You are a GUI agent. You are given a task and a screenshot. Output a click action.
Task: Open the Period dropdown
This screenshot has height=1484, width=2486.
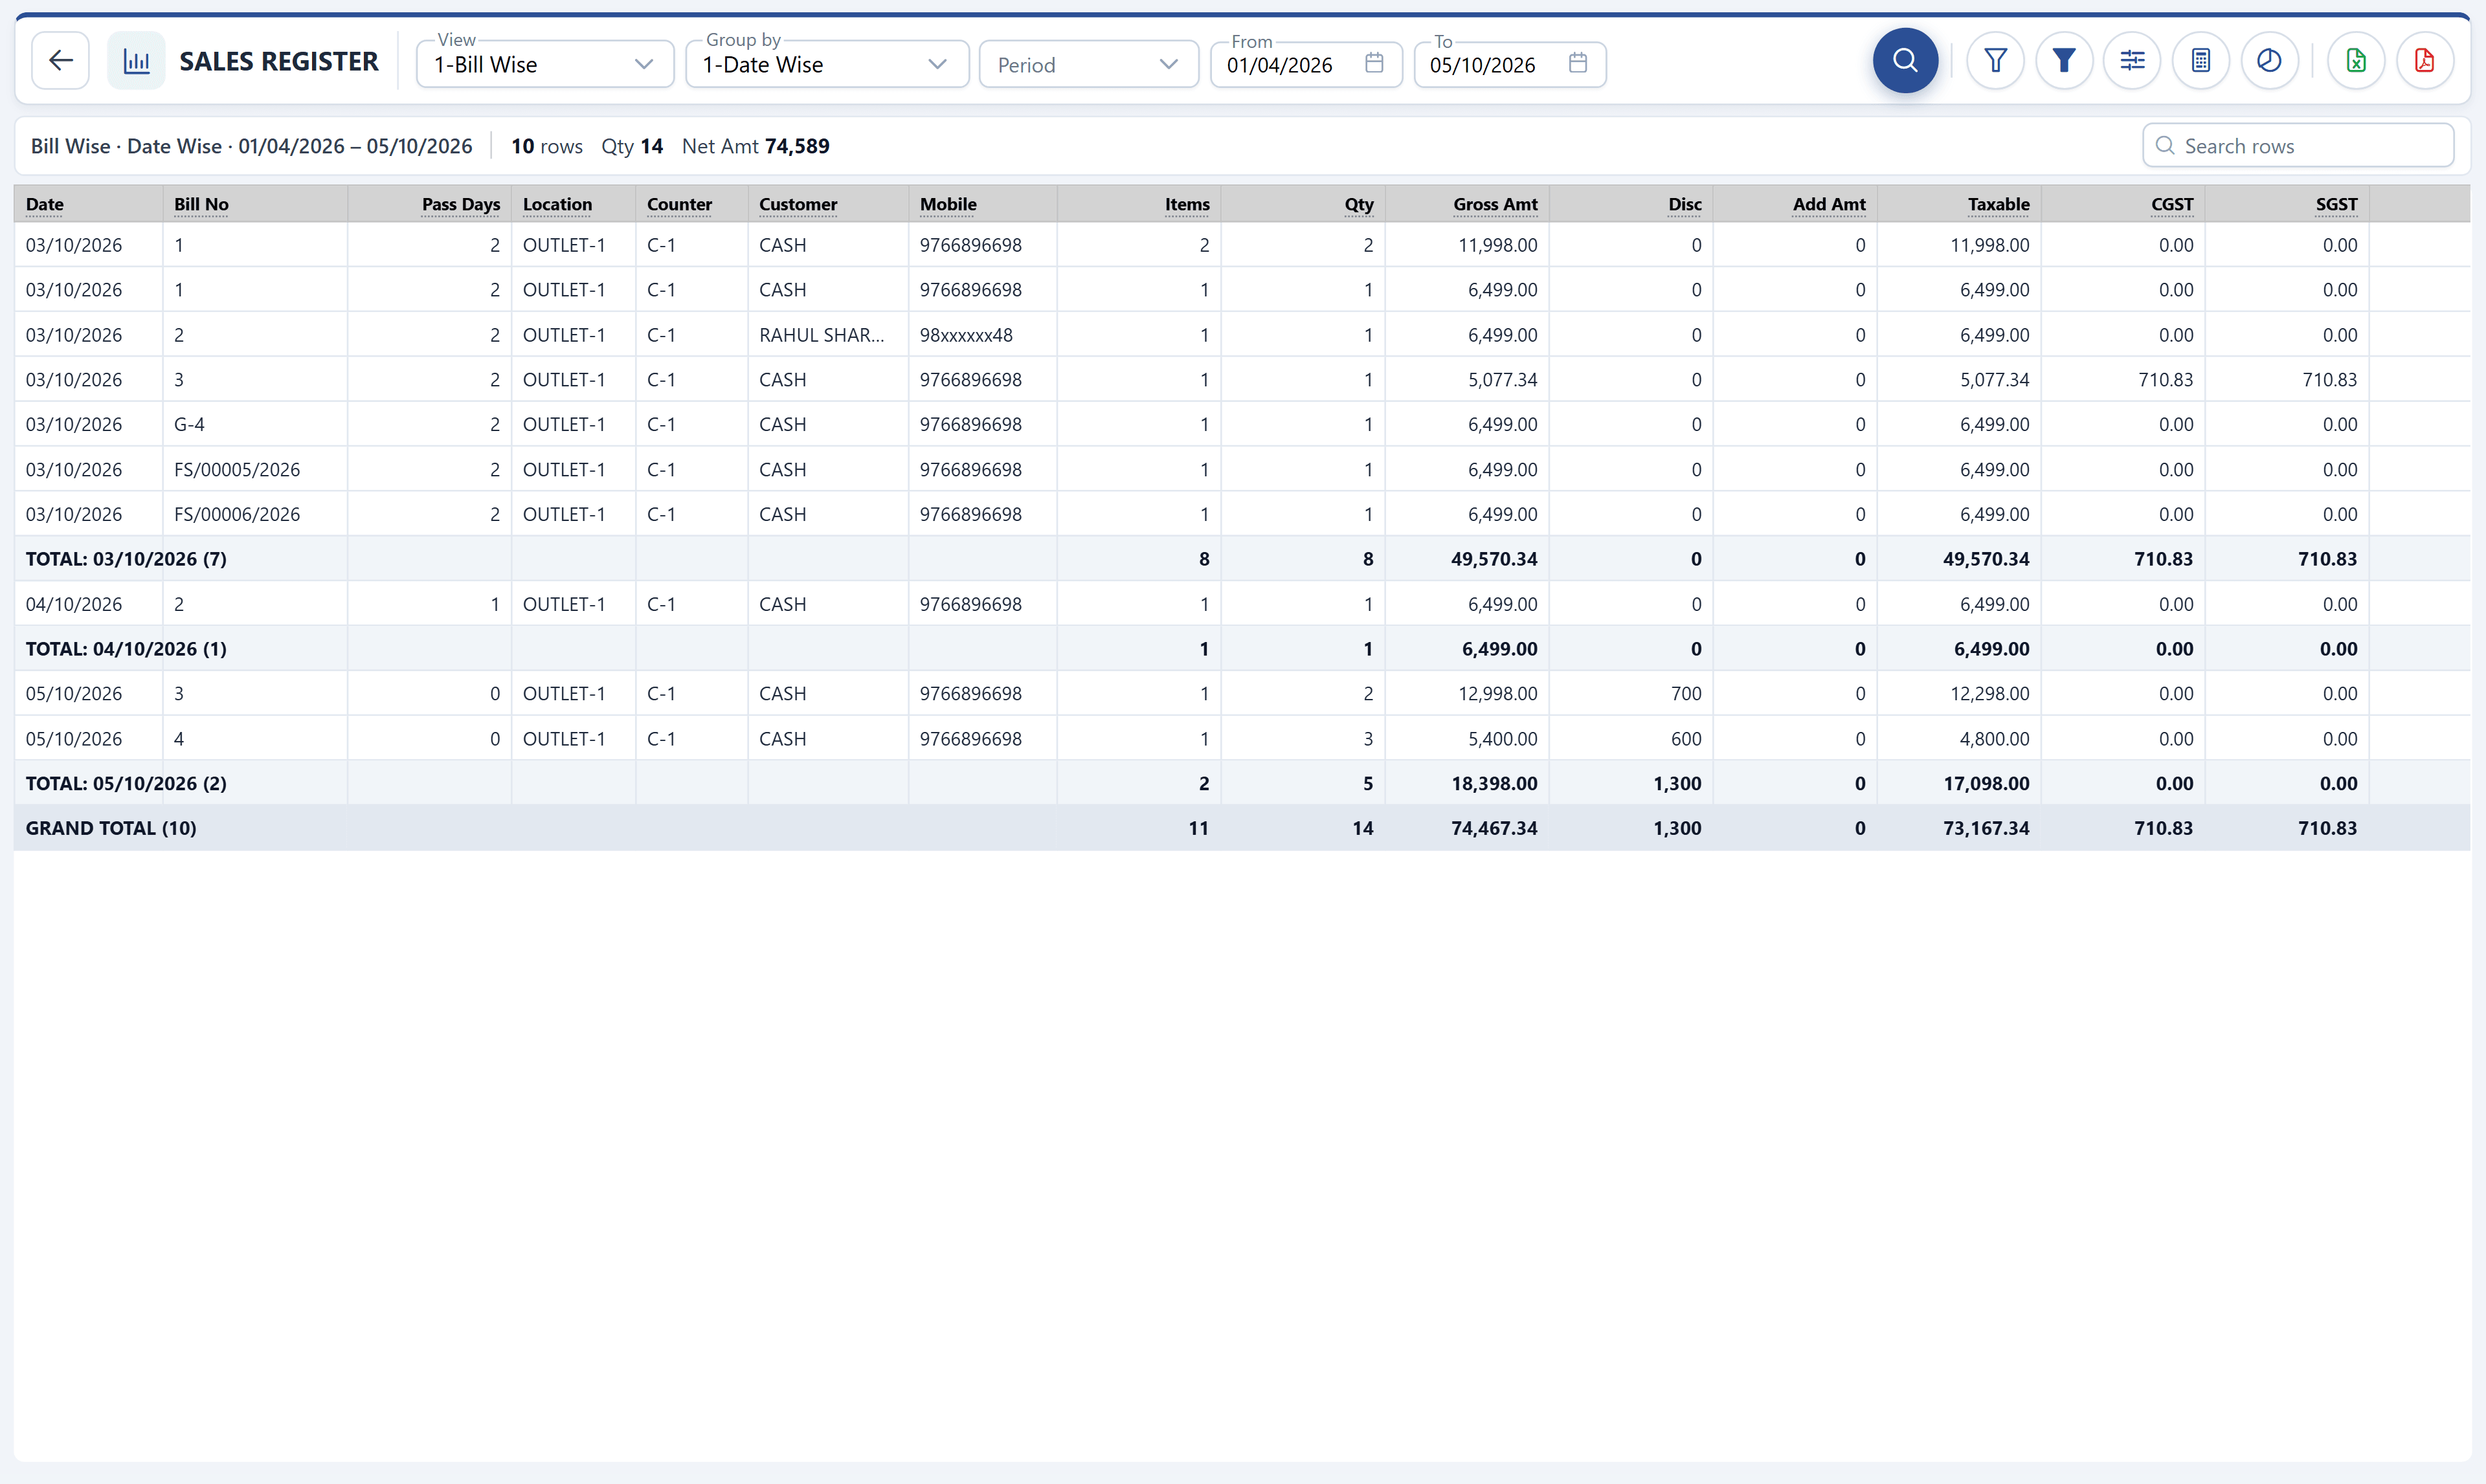pos(1089,64)
